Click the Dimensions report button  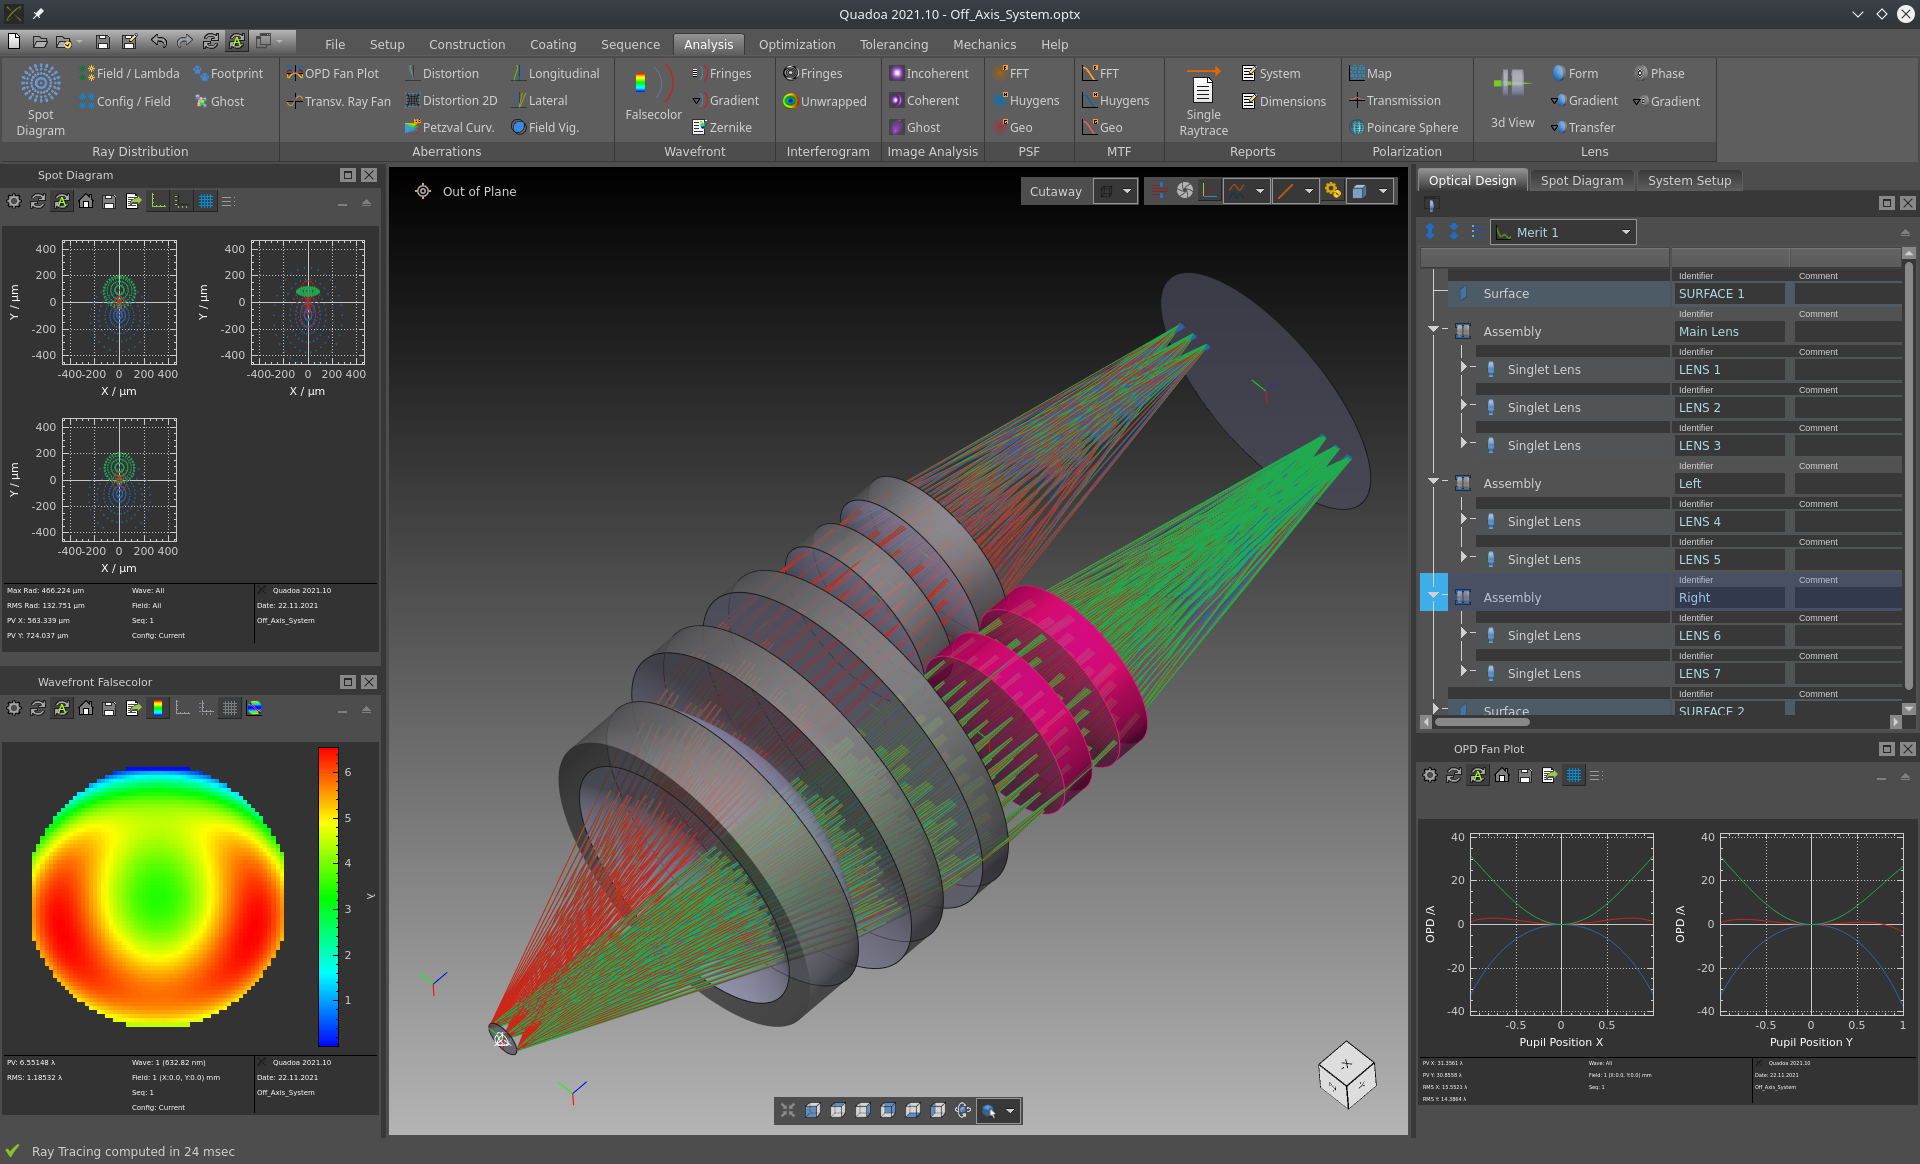tap(1283, 101)
